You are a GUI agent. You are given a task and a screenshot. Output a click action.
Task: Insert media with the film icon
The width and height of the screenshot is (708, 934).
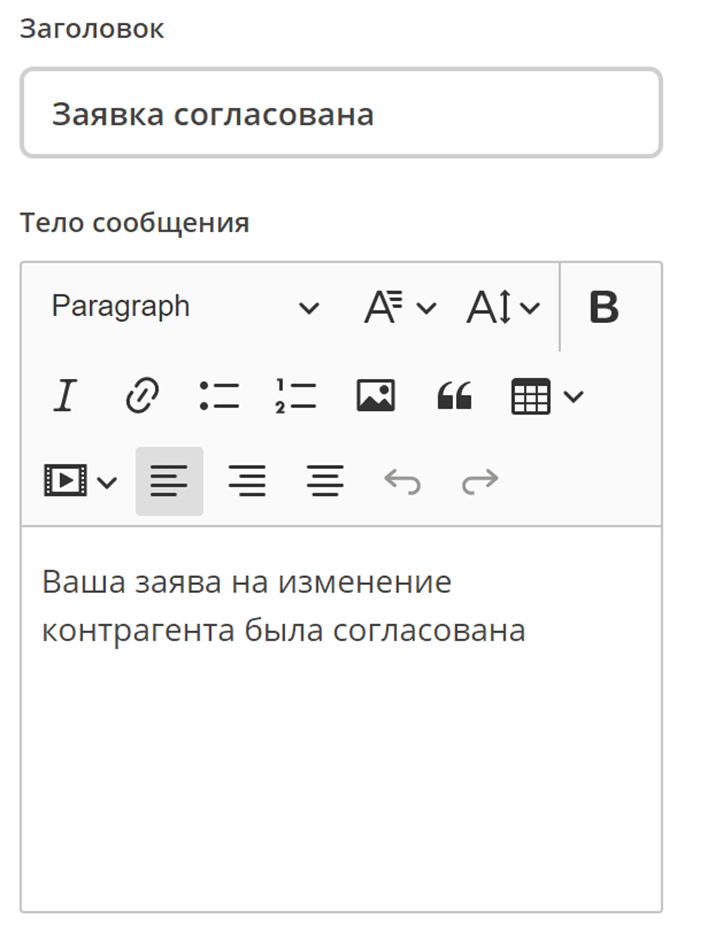pos(65,481)
